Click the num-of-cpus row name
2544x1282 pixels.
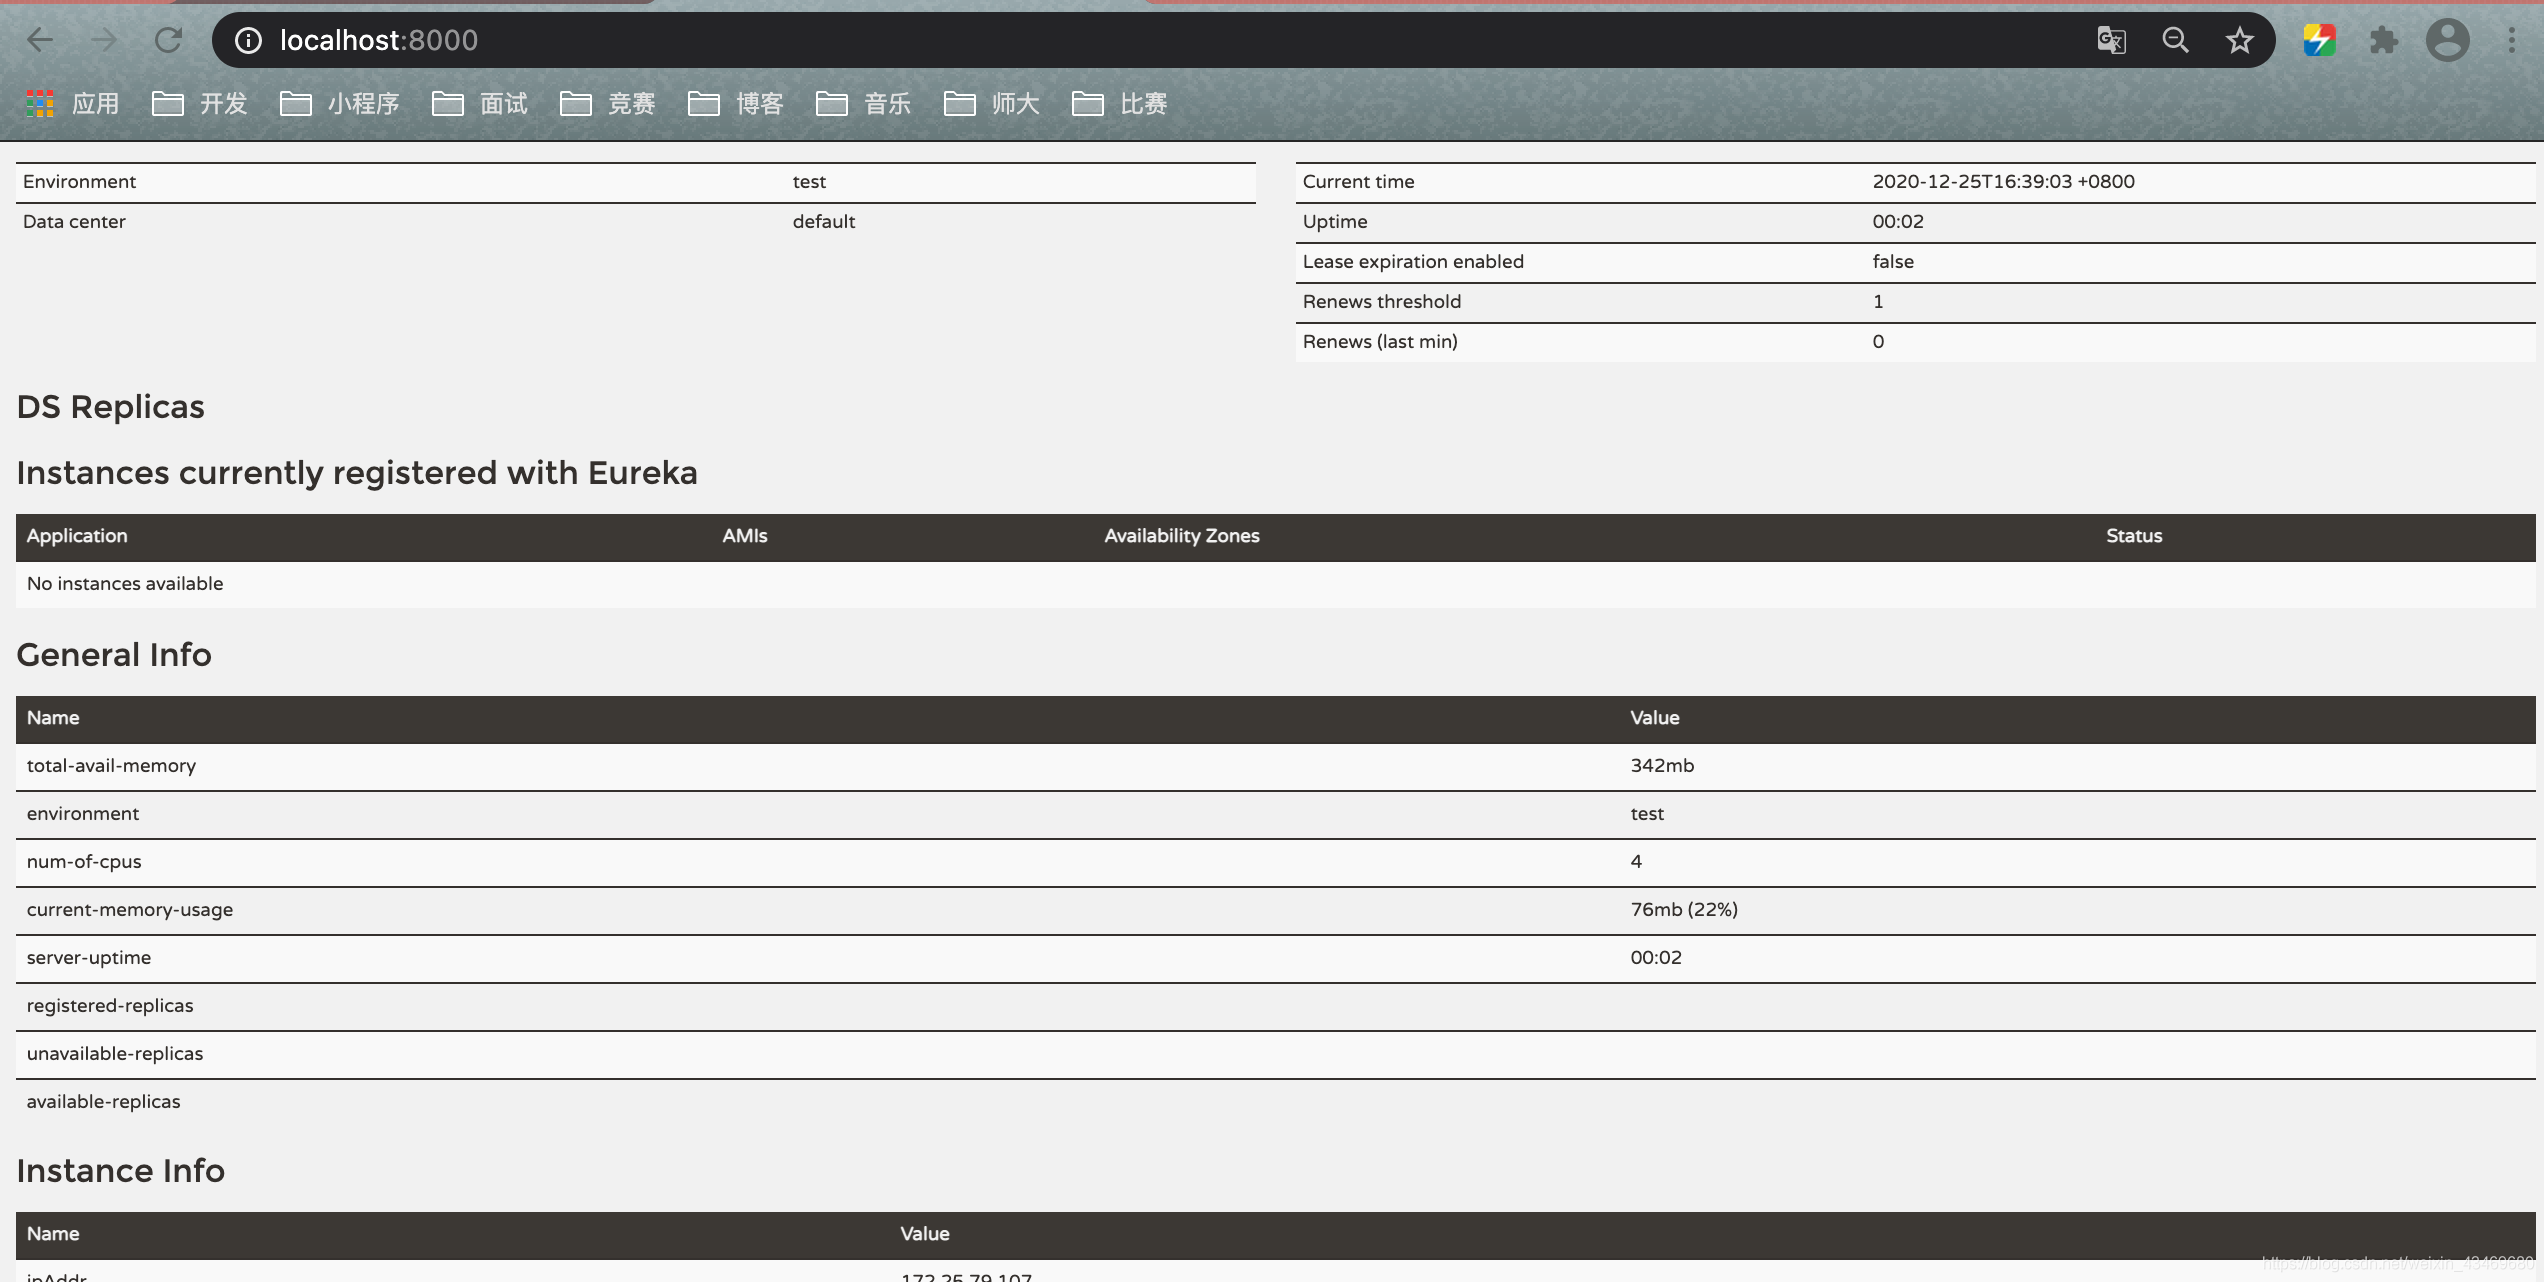pyautogui.click(x=84, y=862)
